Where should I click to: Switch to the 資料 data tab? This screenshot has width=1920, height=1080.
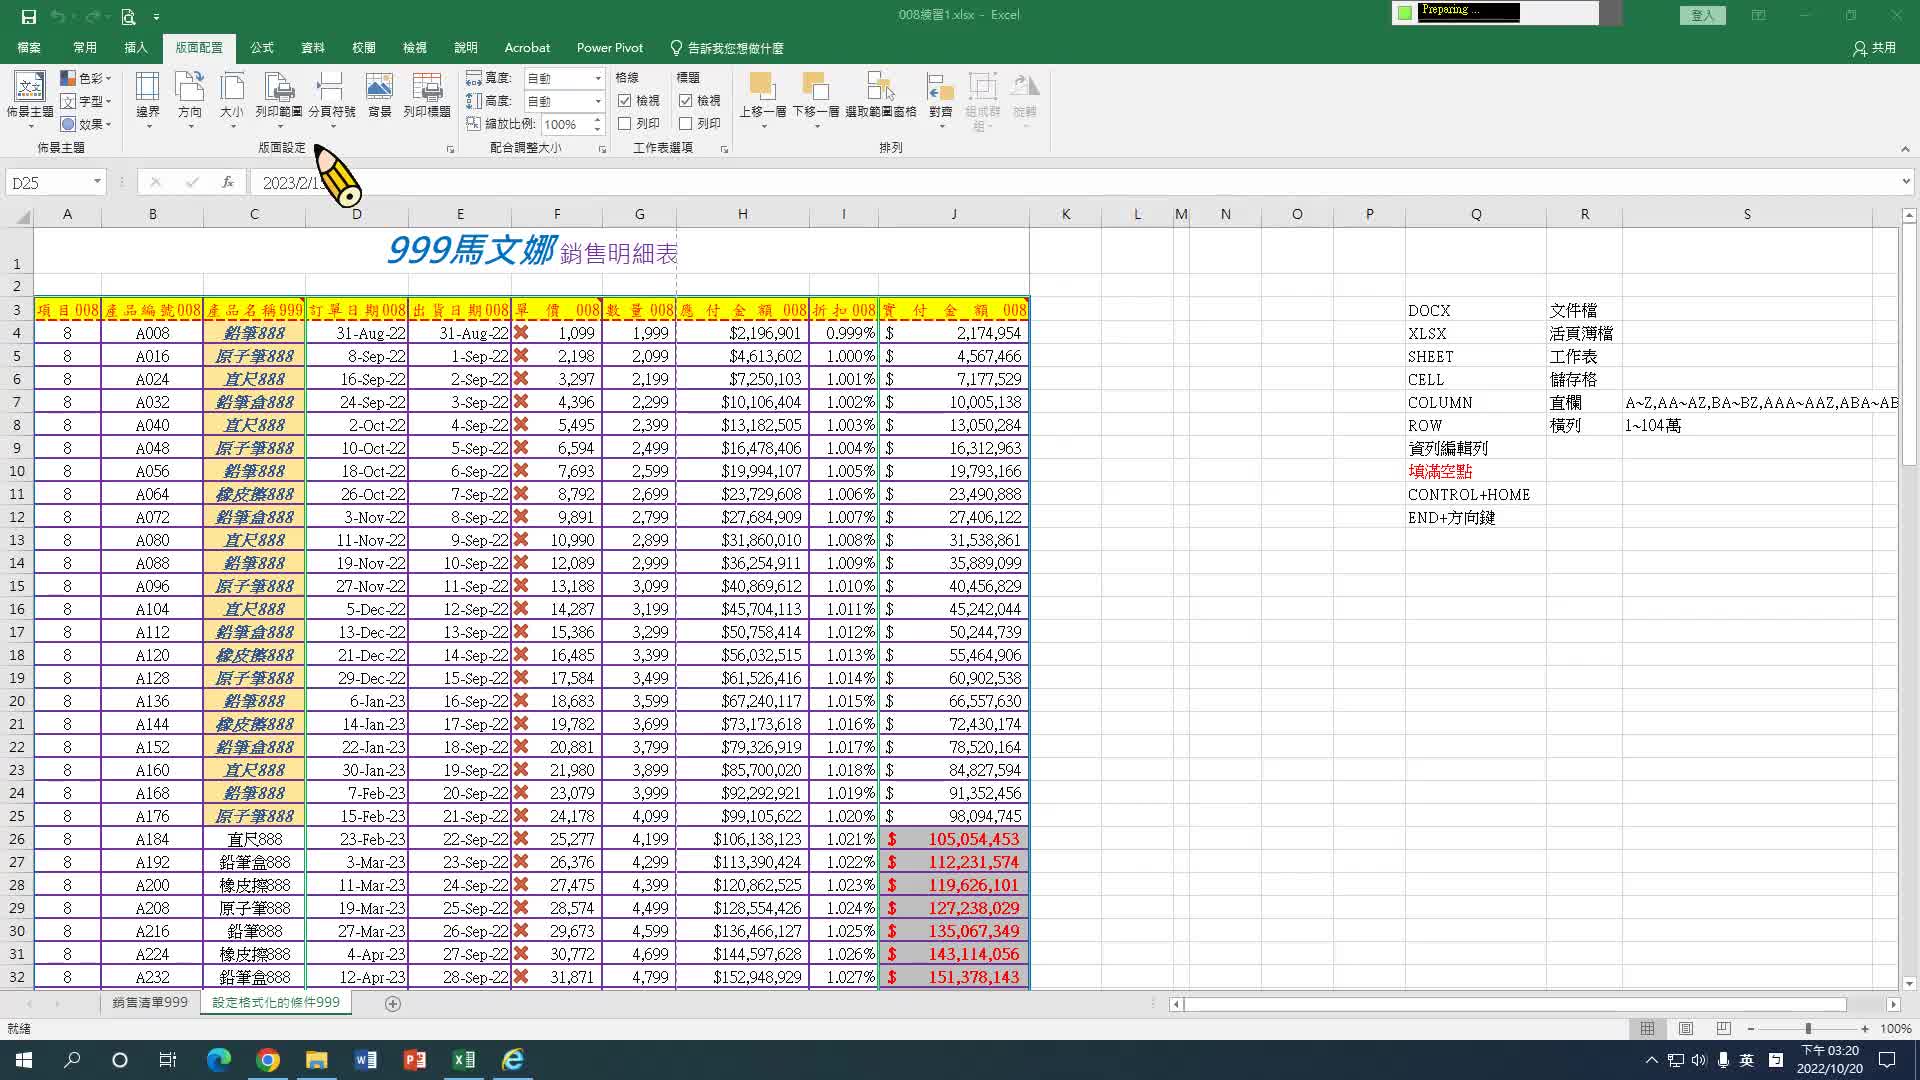click(x=313, y=48)
